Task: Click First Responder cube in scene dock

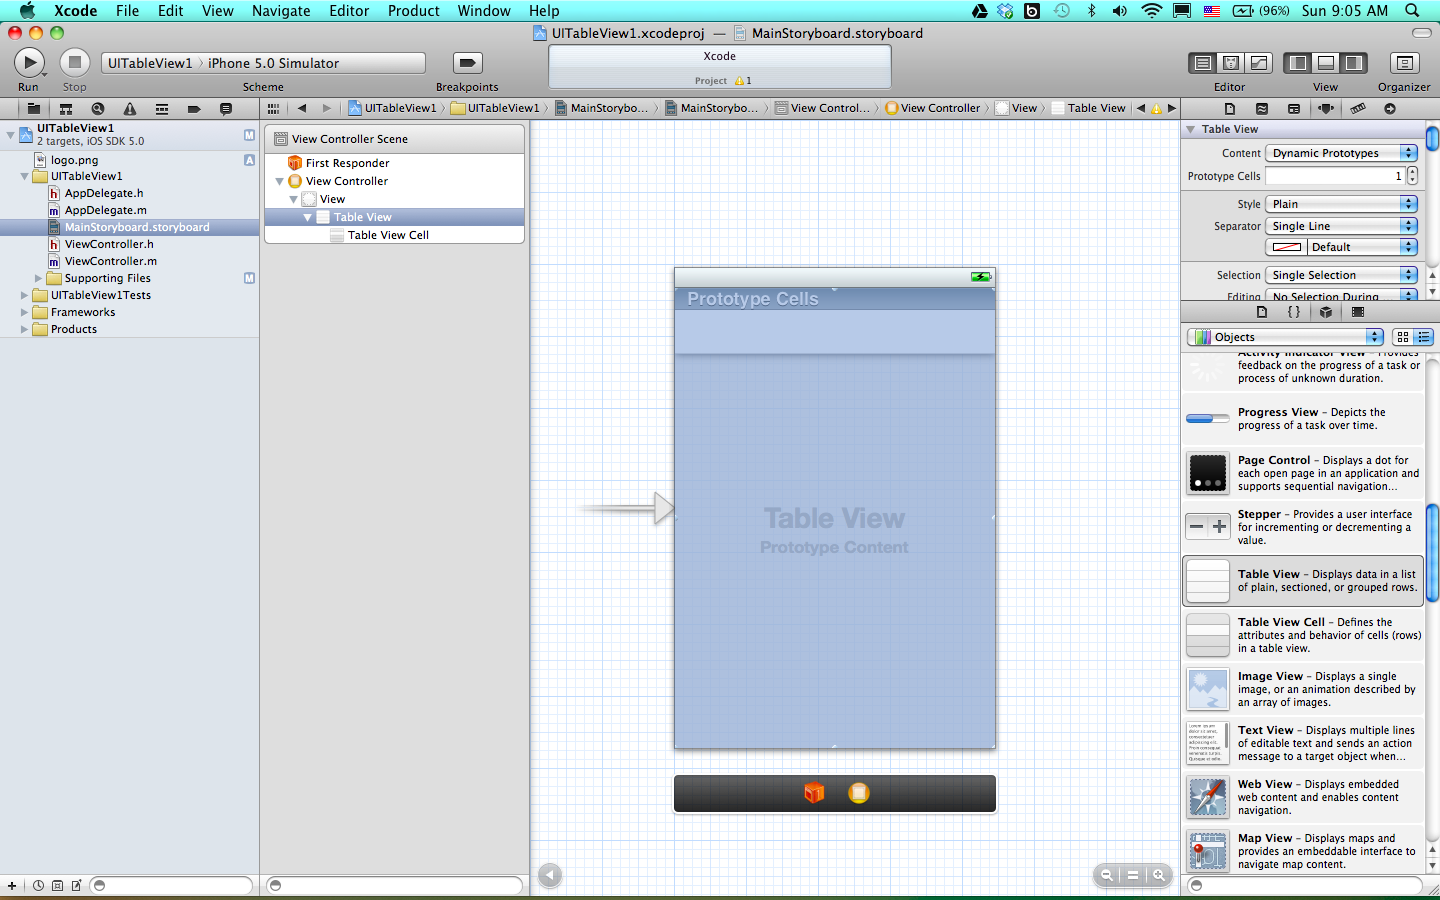Action: coord(814,793)
